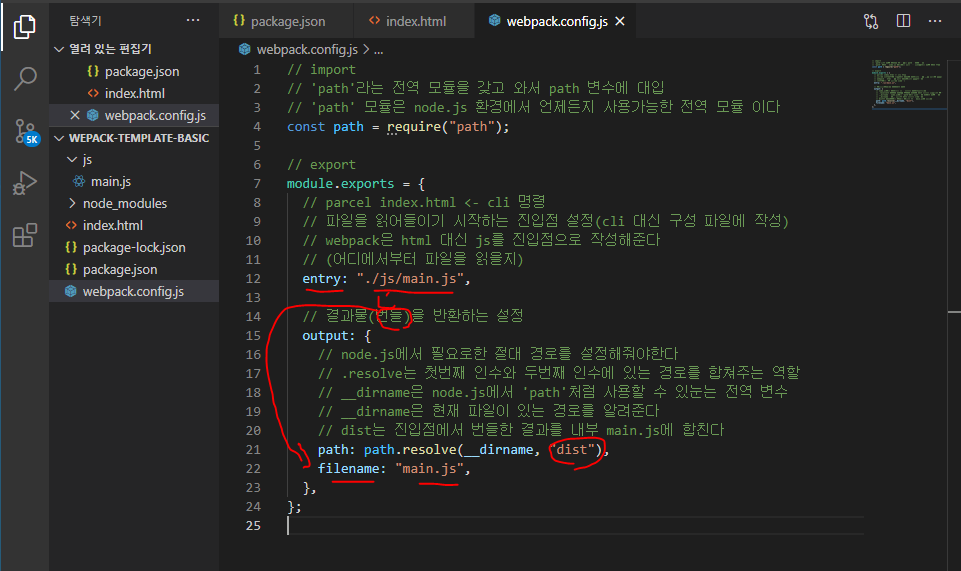Select package.json in open editors list

click(x=134, y=72)
